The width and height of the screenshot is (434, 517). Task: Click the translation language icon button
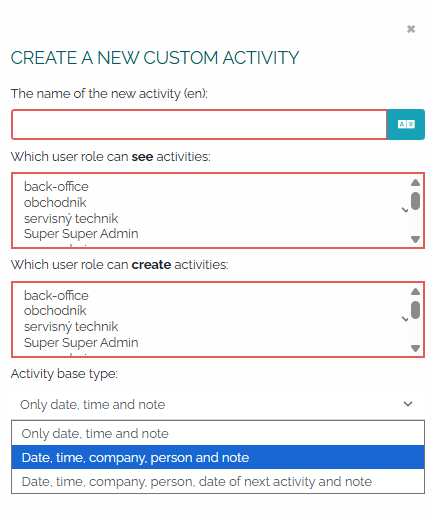click(406, 124)
